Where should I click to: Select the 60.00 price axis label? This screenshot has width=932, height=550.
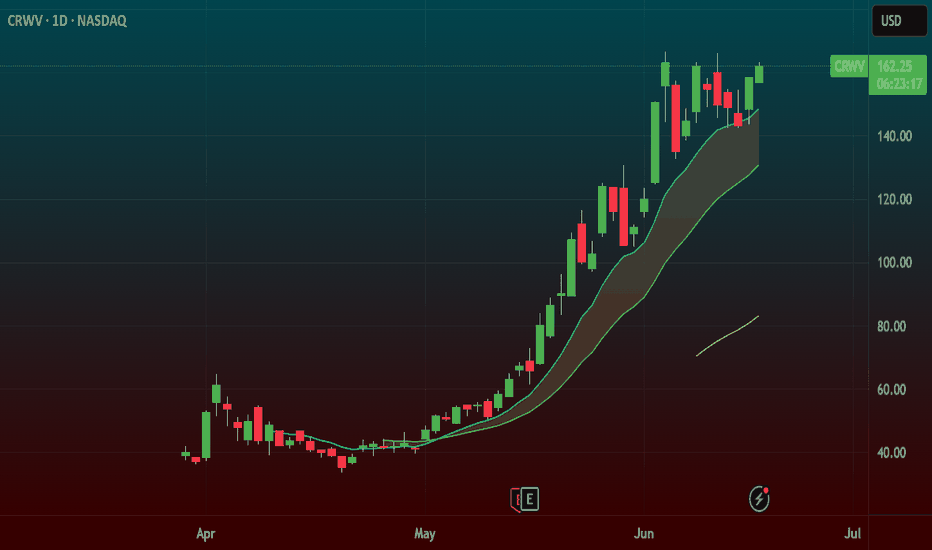[x=892, y=389]
